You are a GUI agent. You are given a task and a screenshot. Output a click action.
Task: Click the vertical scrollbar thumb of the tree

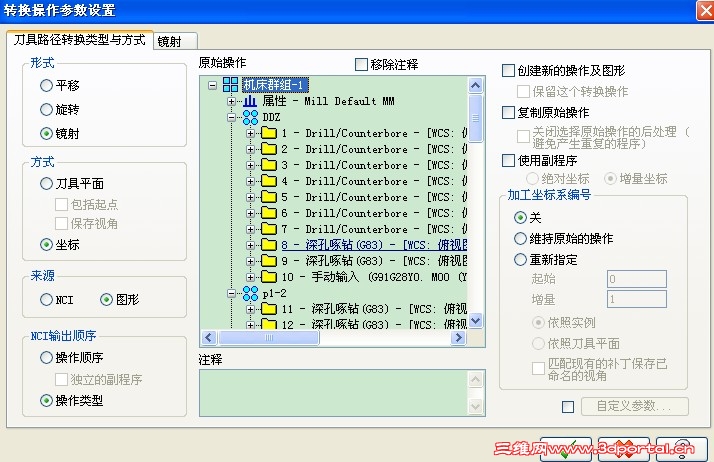[x=475, y=118]
